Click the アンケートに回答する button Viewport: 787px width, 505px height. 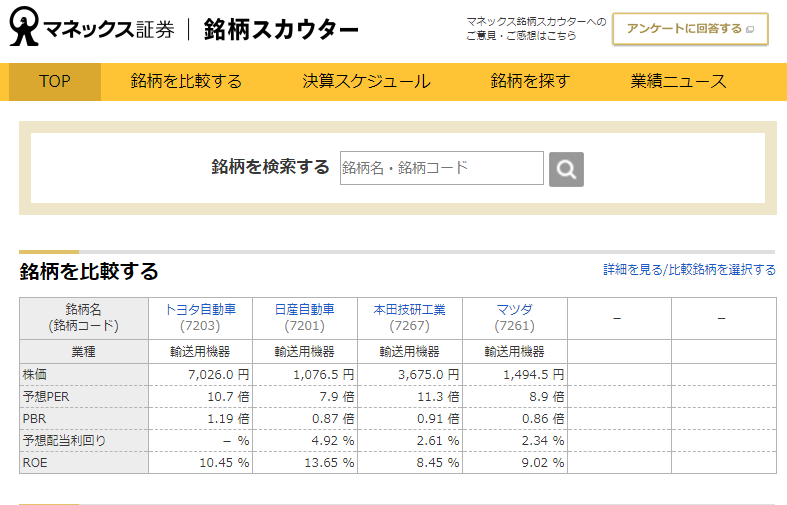tap(690, 29)
